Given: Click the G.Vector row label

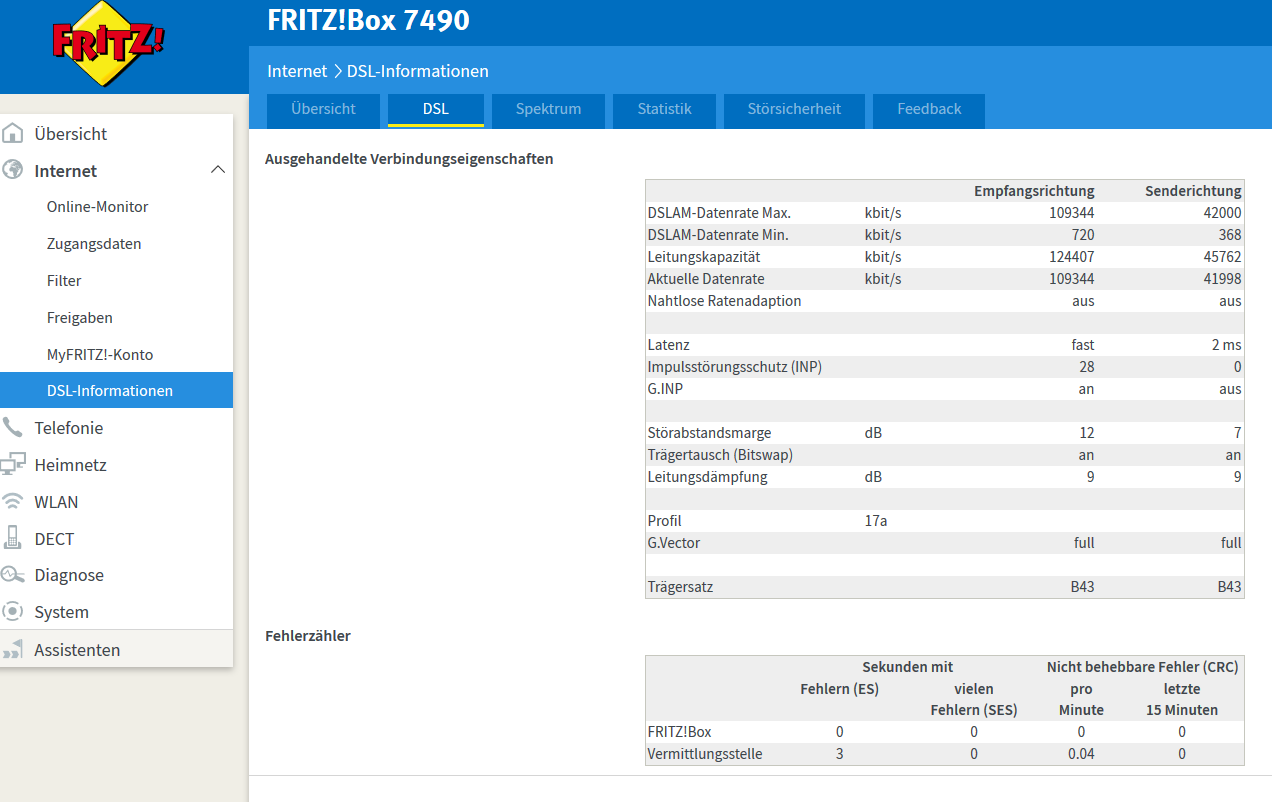Looking at the screenshot, I should coord(673,543).
